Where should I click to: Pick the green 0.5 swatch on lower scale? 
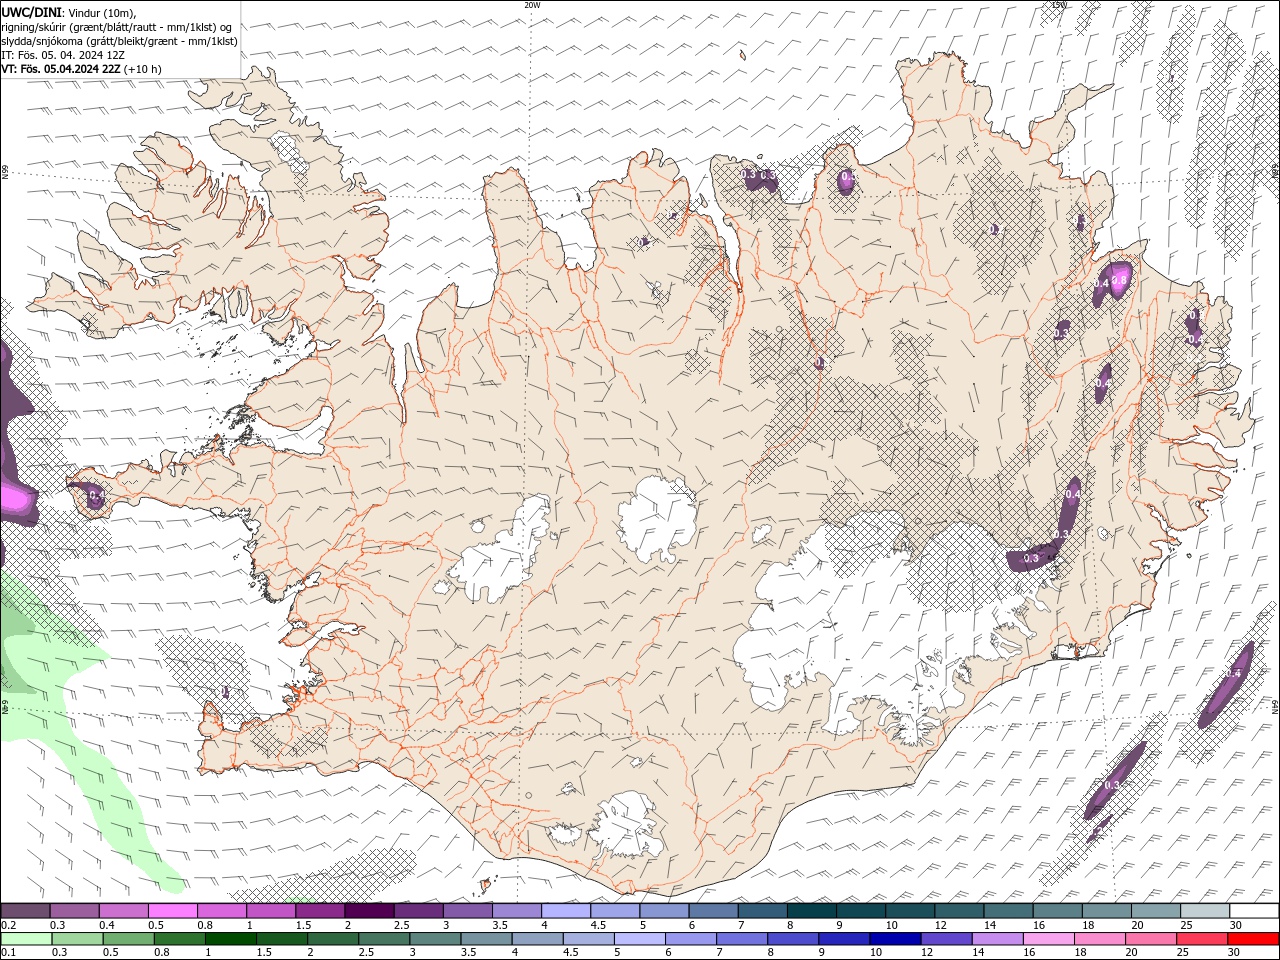[x=128, y=939]
